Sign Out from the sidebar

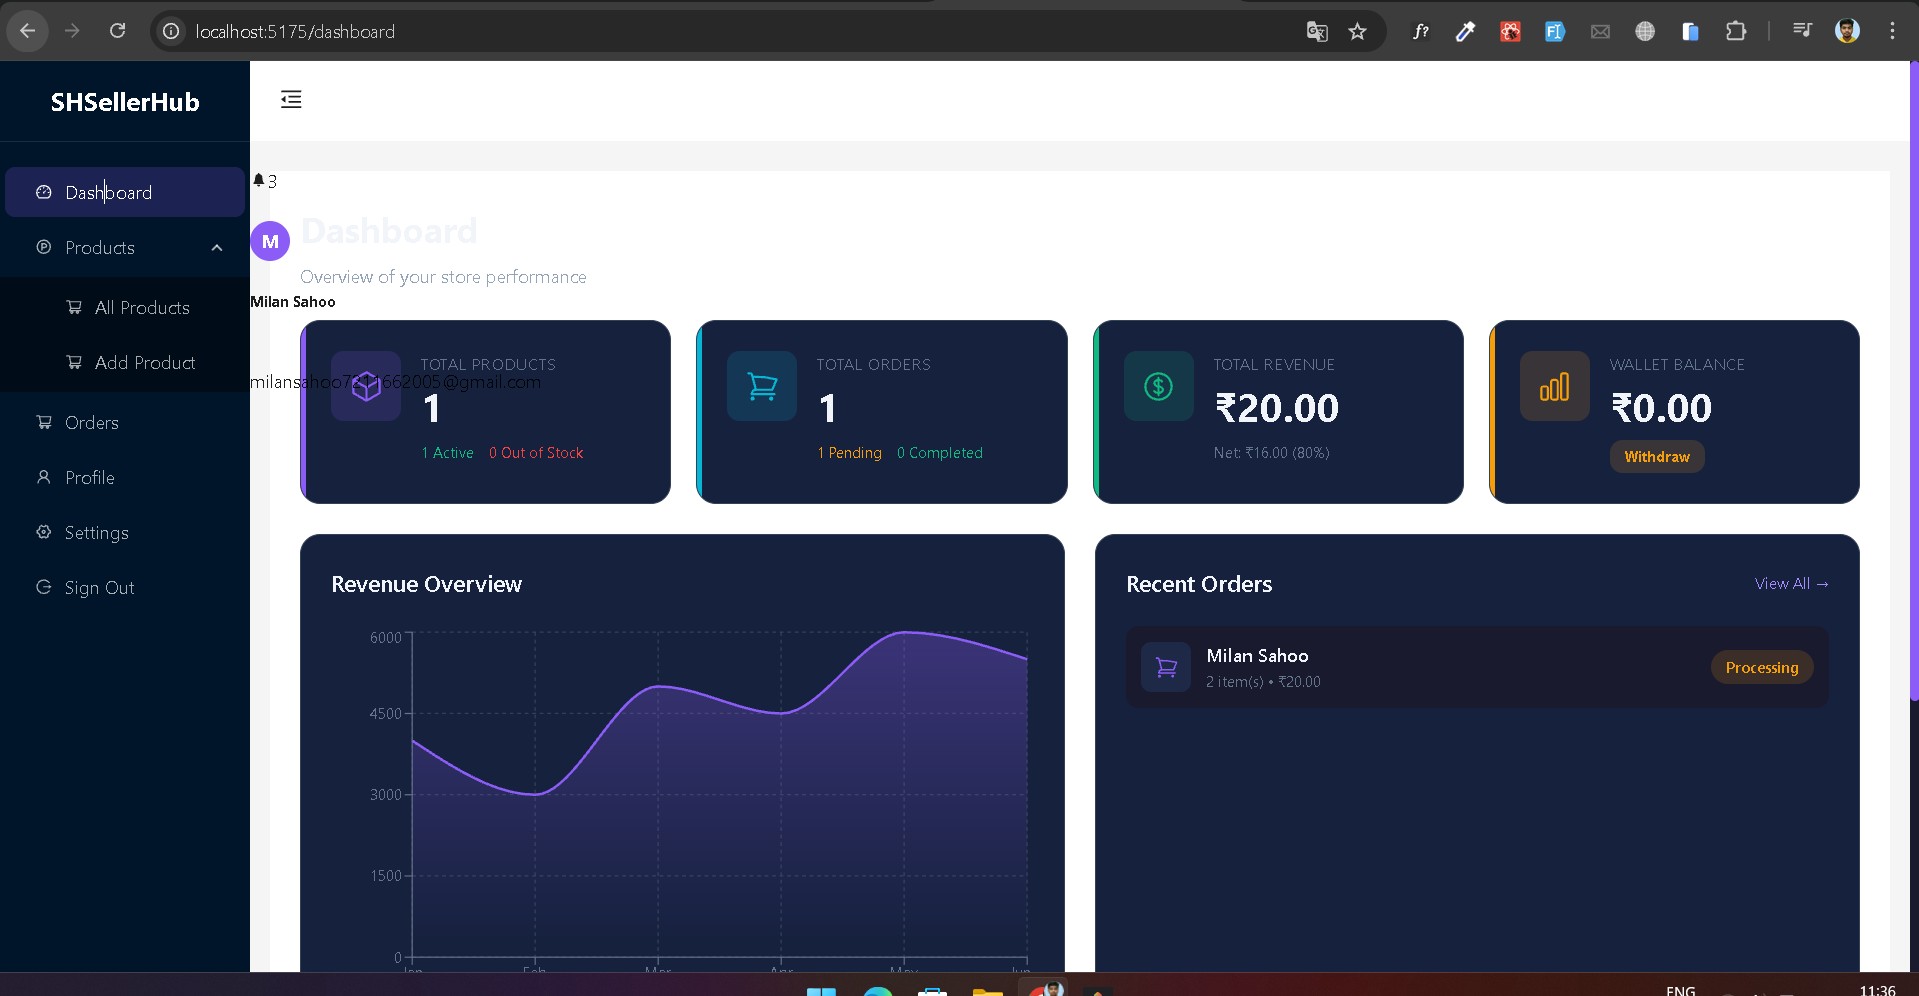click(x=99, y=588)
